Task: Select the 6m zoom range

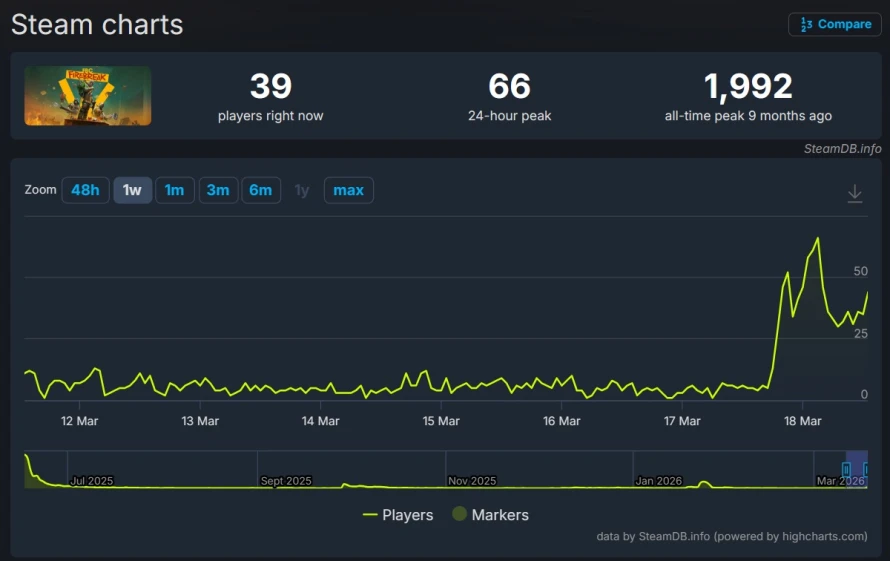Action: coord(261,190)
